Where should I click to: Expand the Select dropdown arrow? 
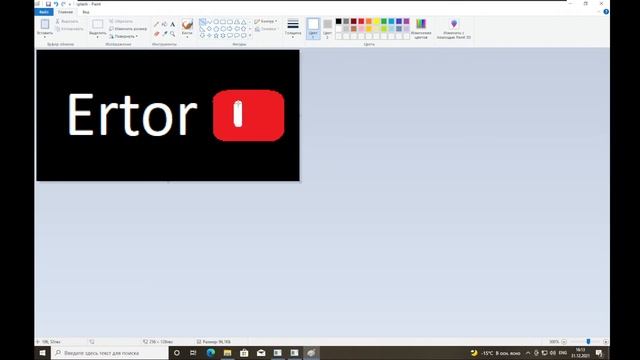pyautogui.click(x=98, y=37)
